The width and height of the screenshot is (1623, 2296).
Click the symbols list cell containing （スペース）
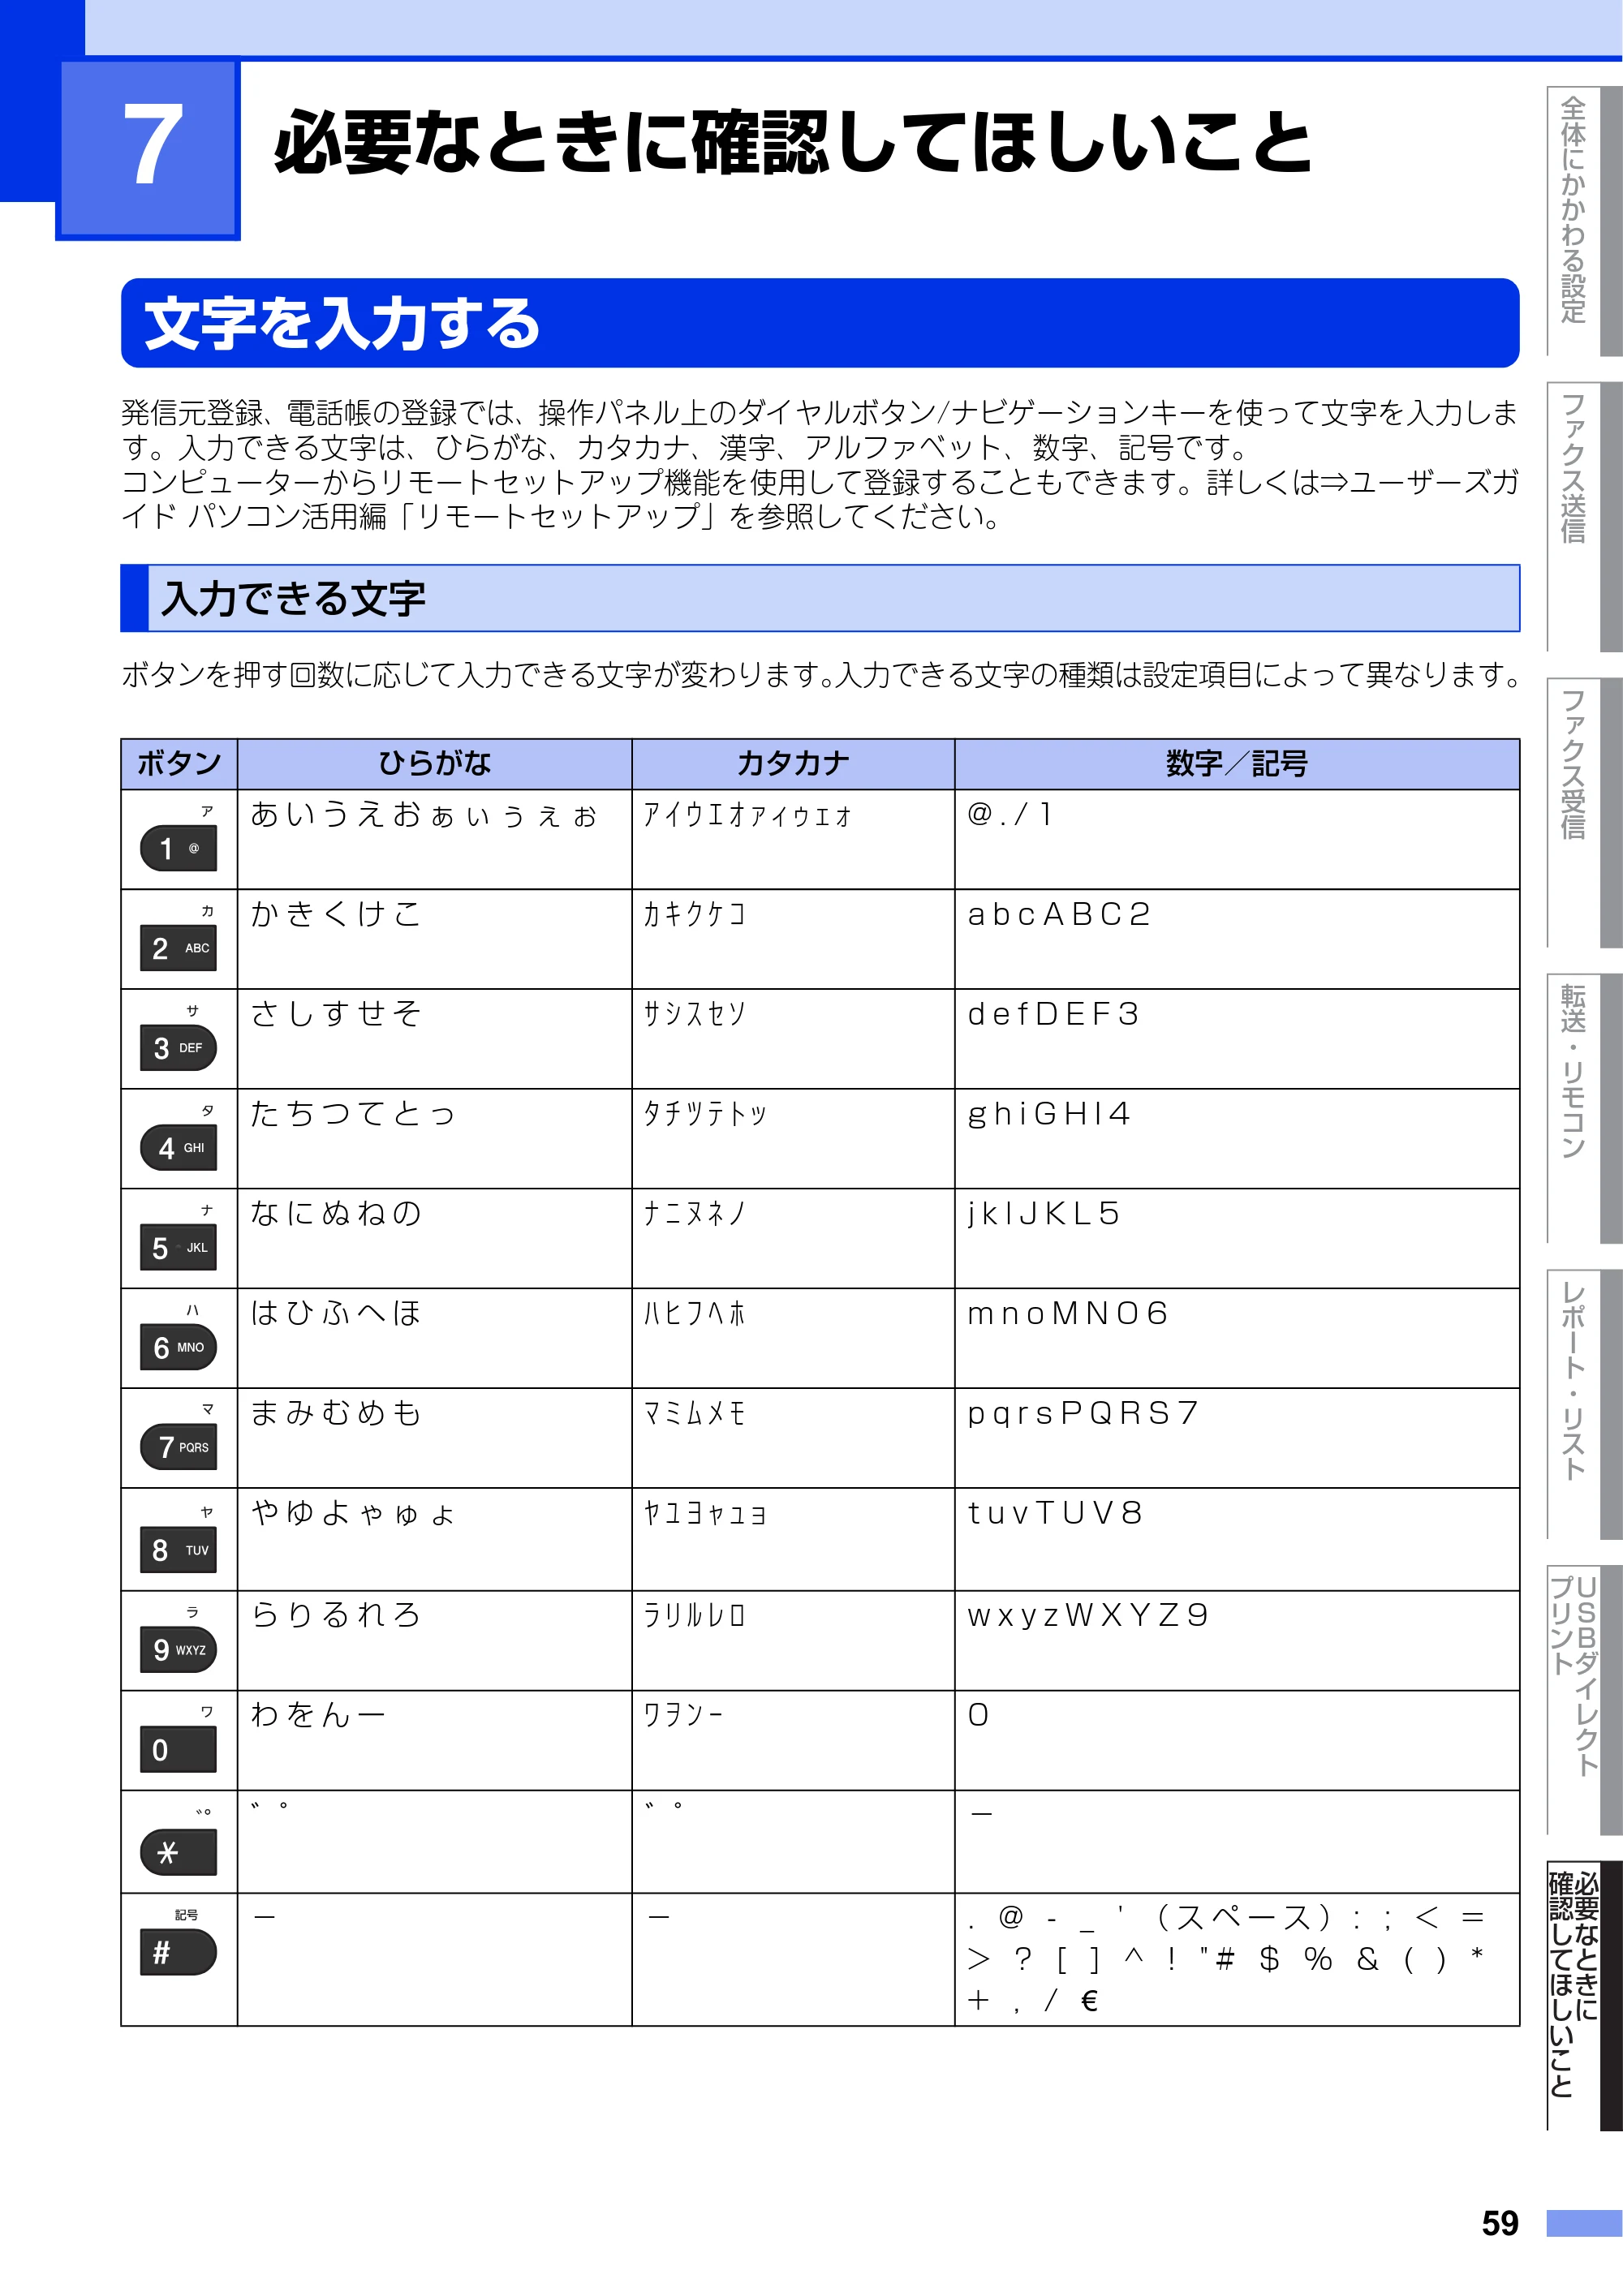[x=1237, y=1960]
